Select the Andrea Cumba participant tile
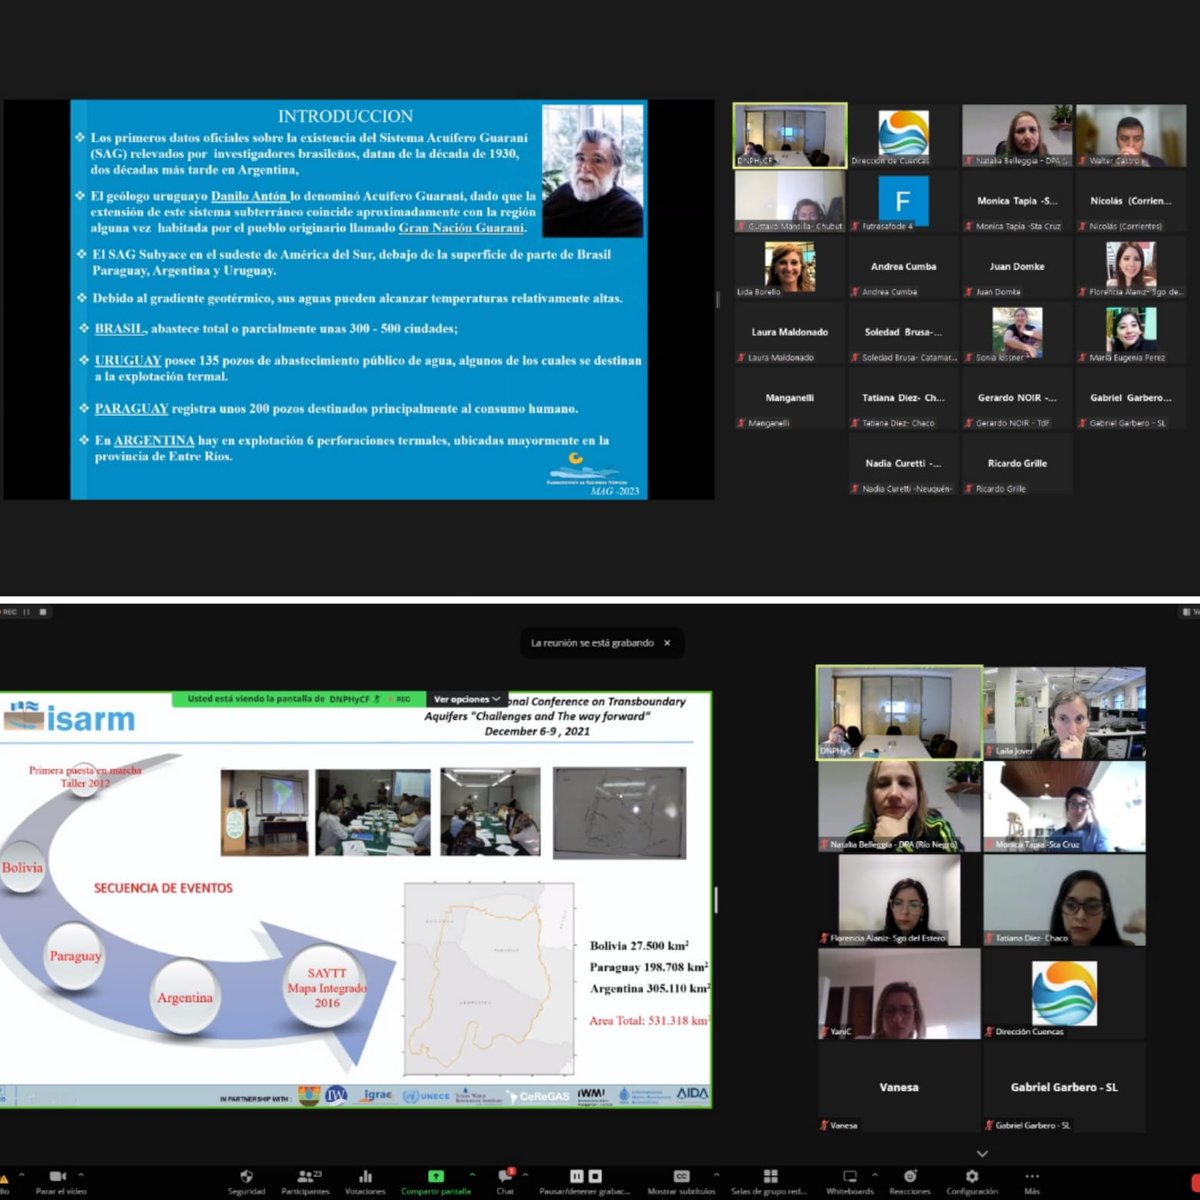Screen dimensions: 1200x1200 tap(903, 266)
